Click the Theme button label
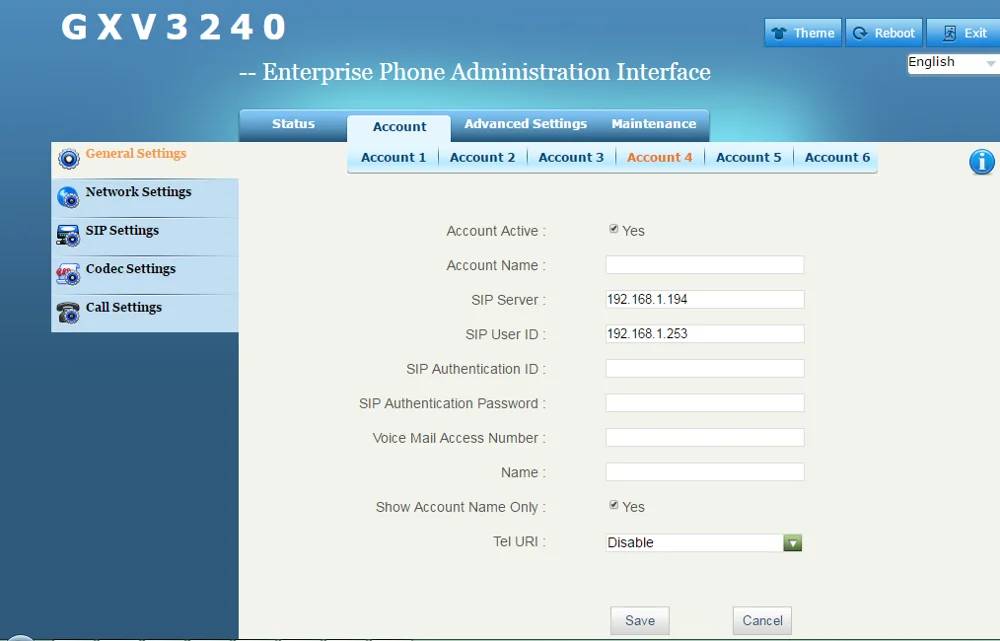Viewport: 1000px width, 641px height. click(814, 33)
